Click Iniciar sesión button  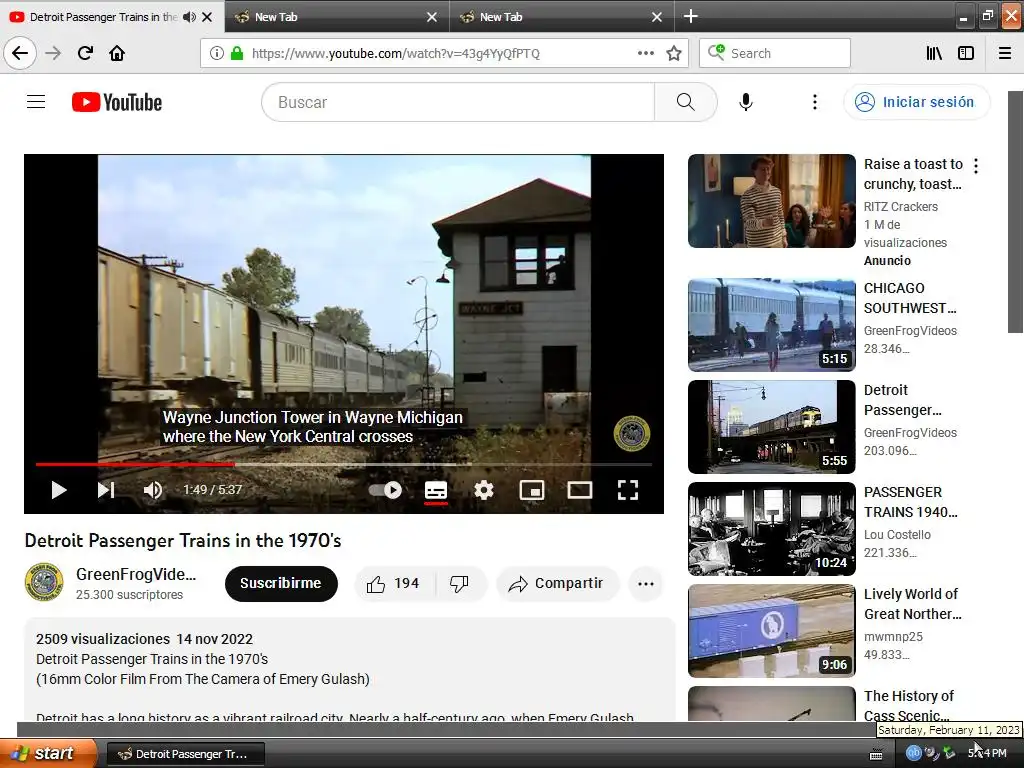click(916, 103)
